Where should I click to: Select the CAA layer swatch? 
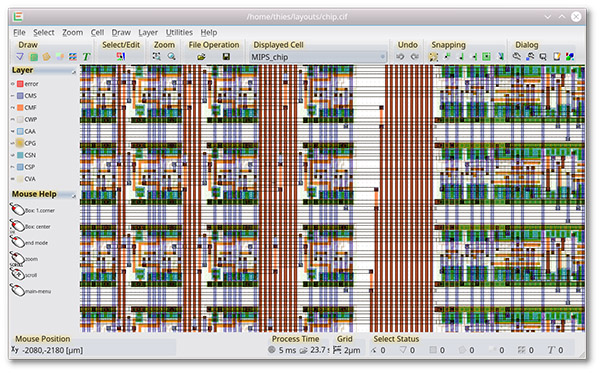20,131
